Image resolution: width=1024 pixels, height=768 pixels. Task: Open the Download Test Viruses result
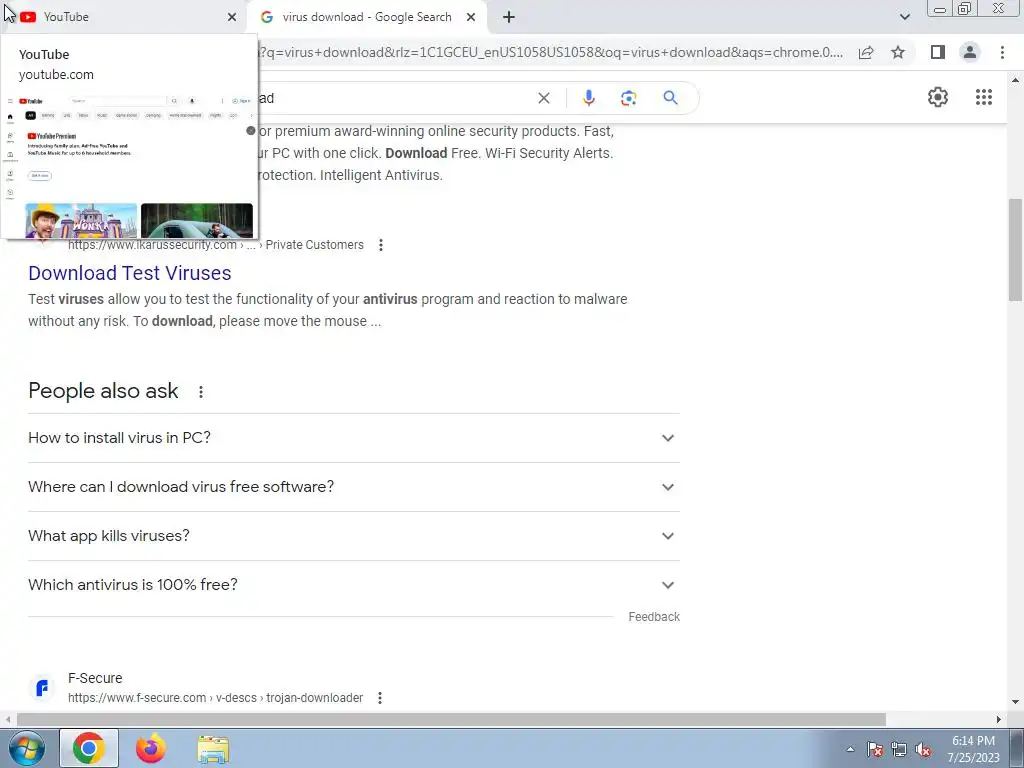point(129,273)
